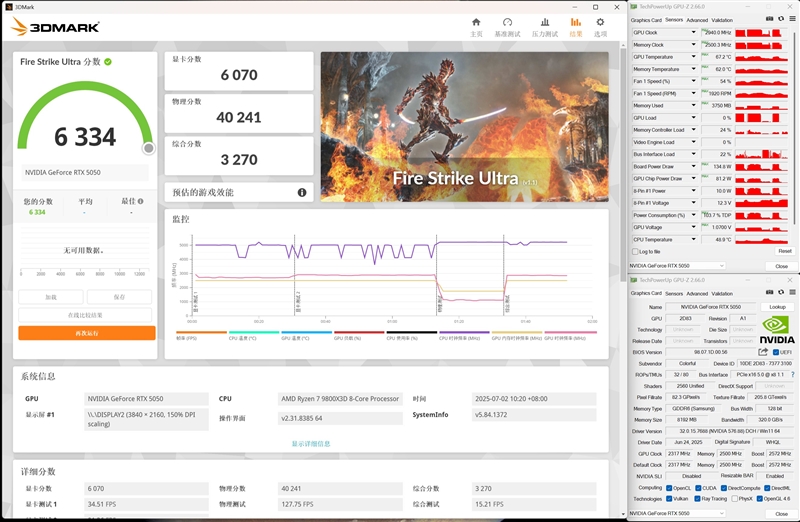The height and width of the screenshot is (522, 800).
Task: Click the 3DMark logo
Action: coord(55,27)
